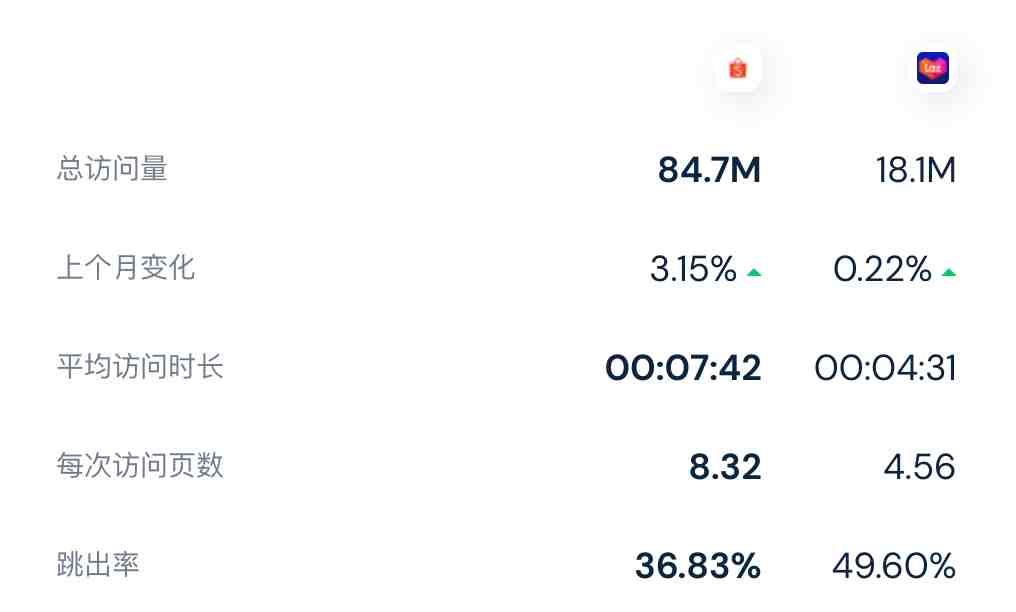Select the 上个月变化 row label

pyautogui.click(x=126, y=267)
